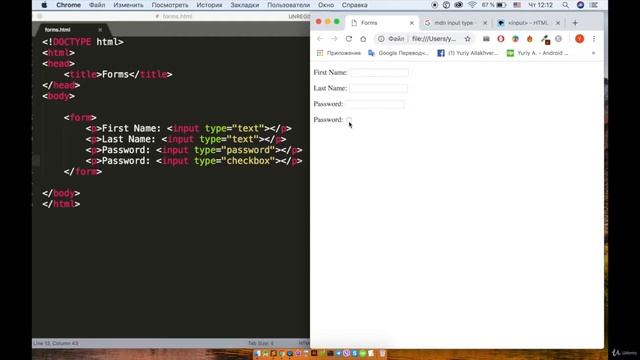Viewport: 640px width, 360px height.
Task: Show site information icon in address bar
Action: pyautogui.click(x=381, y=39)
